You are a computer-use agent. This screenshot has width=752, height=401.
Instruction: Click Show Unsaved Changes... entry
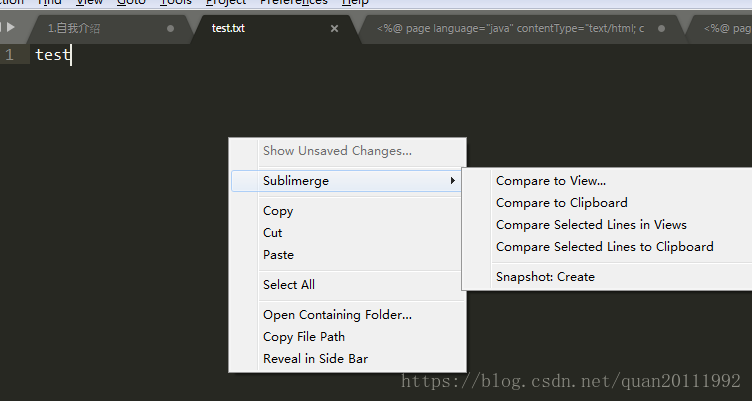pyautogui.click(x=337, y=151)
